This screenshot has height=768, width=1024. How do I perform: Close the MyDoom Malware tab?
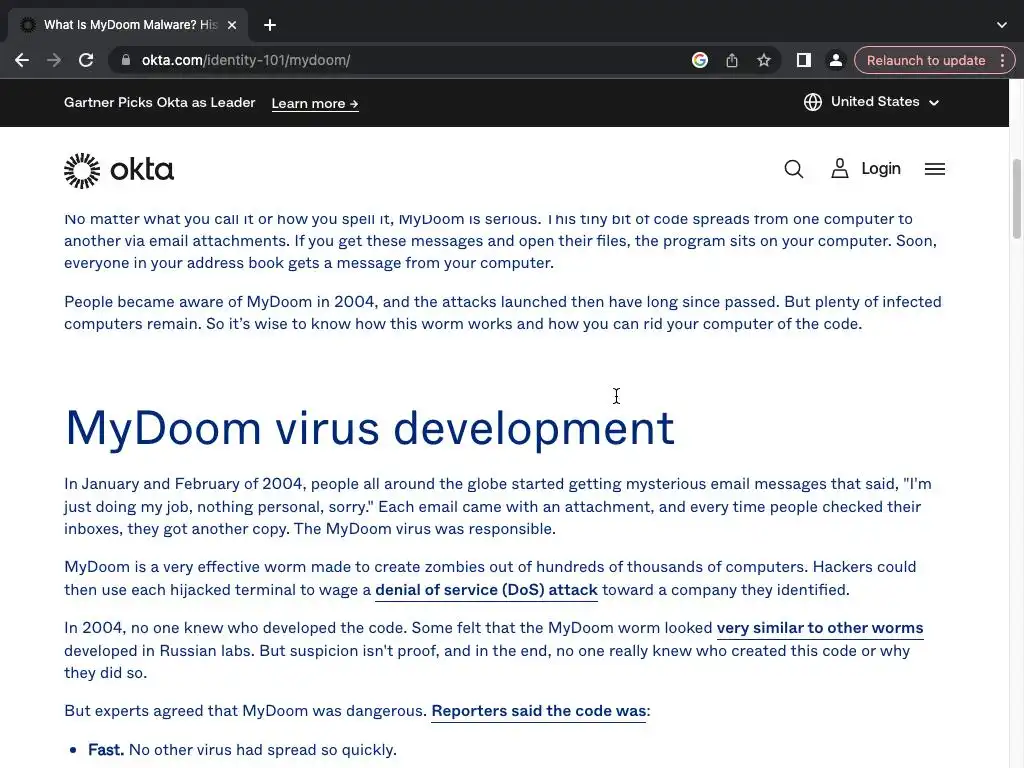tap(232, 25)
